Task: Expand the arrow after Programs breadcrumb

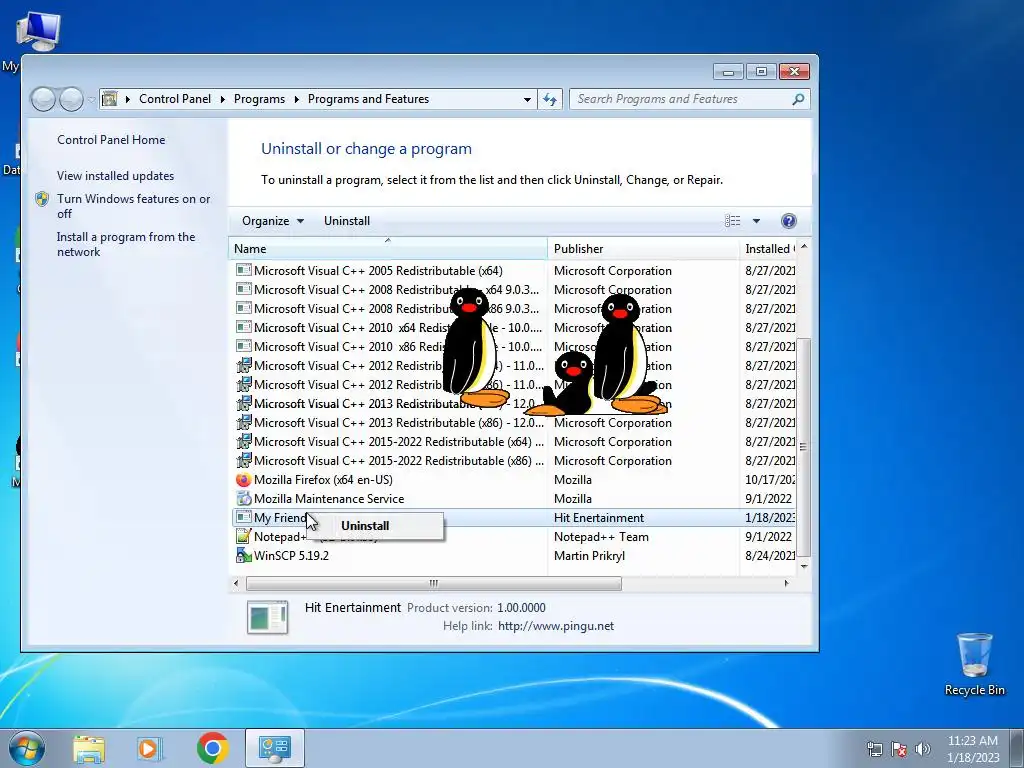Action: tap(296, 99)
